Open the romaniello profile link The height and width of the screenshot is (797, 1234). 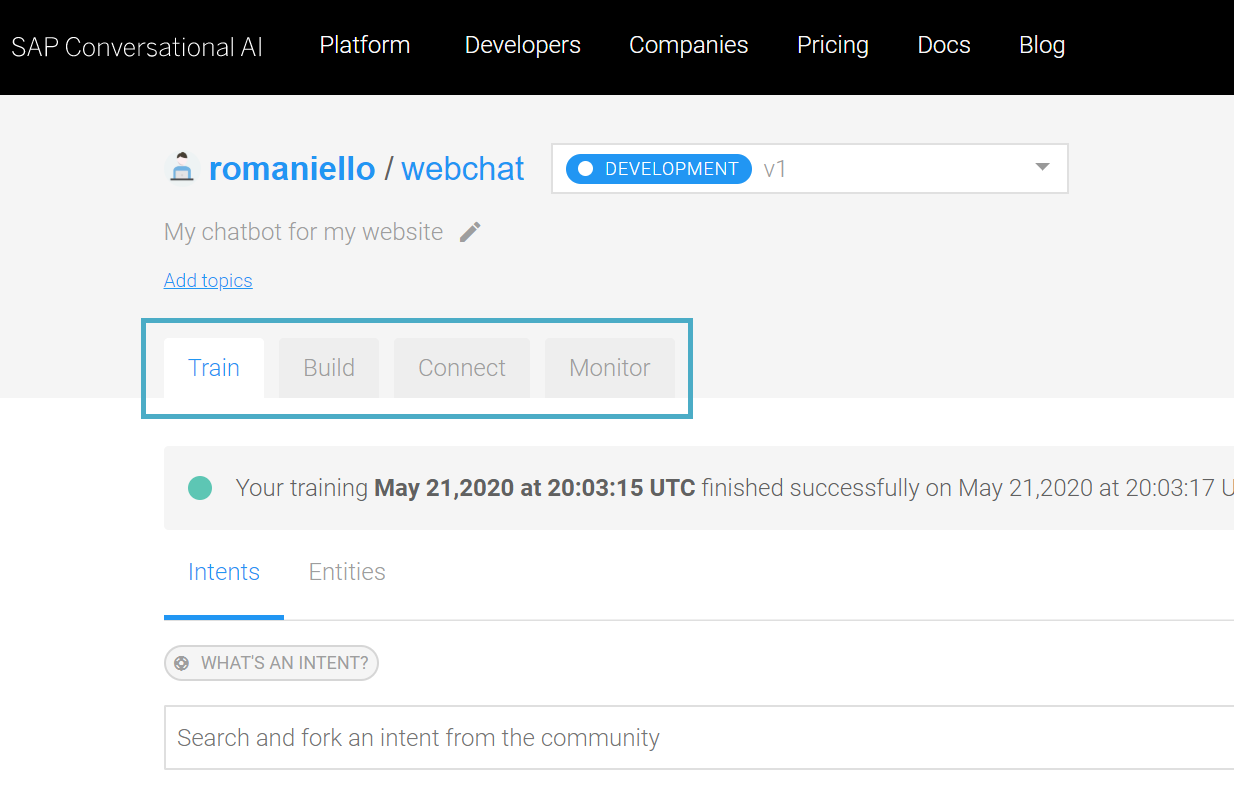tap(292, 169)
